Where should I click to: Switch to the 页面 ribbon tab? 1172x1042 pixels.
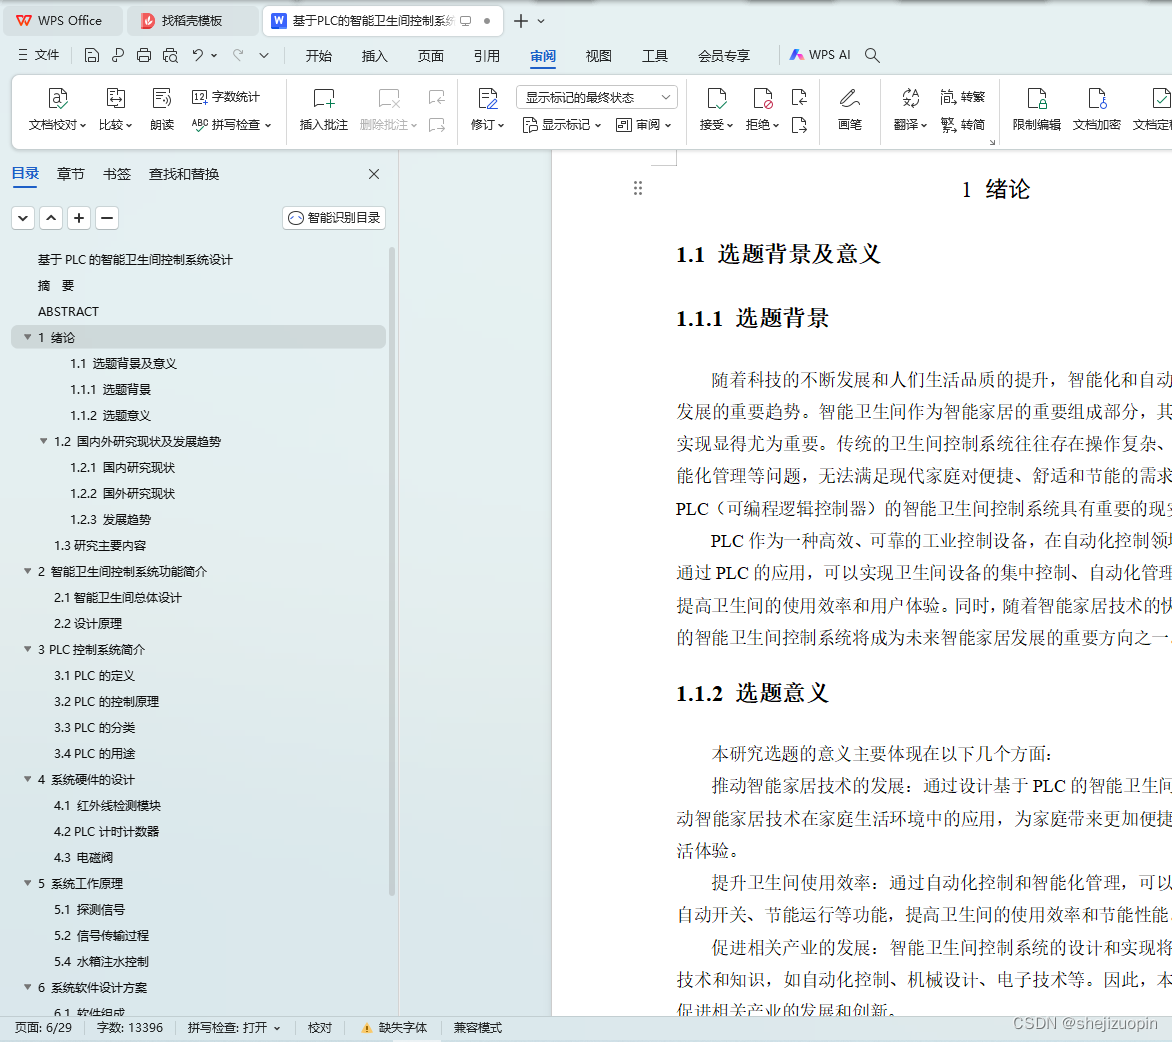(431, 56)
